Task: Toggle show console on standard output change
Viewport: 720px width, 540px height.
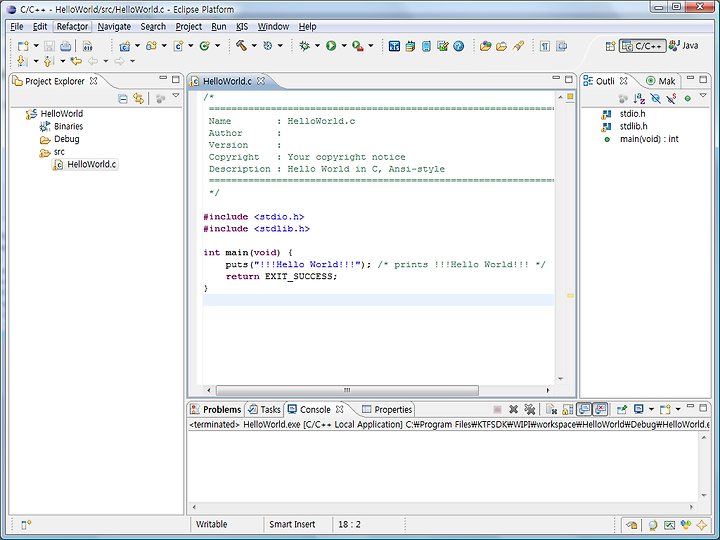Action: pyautogui.click(x=584, y=409)
